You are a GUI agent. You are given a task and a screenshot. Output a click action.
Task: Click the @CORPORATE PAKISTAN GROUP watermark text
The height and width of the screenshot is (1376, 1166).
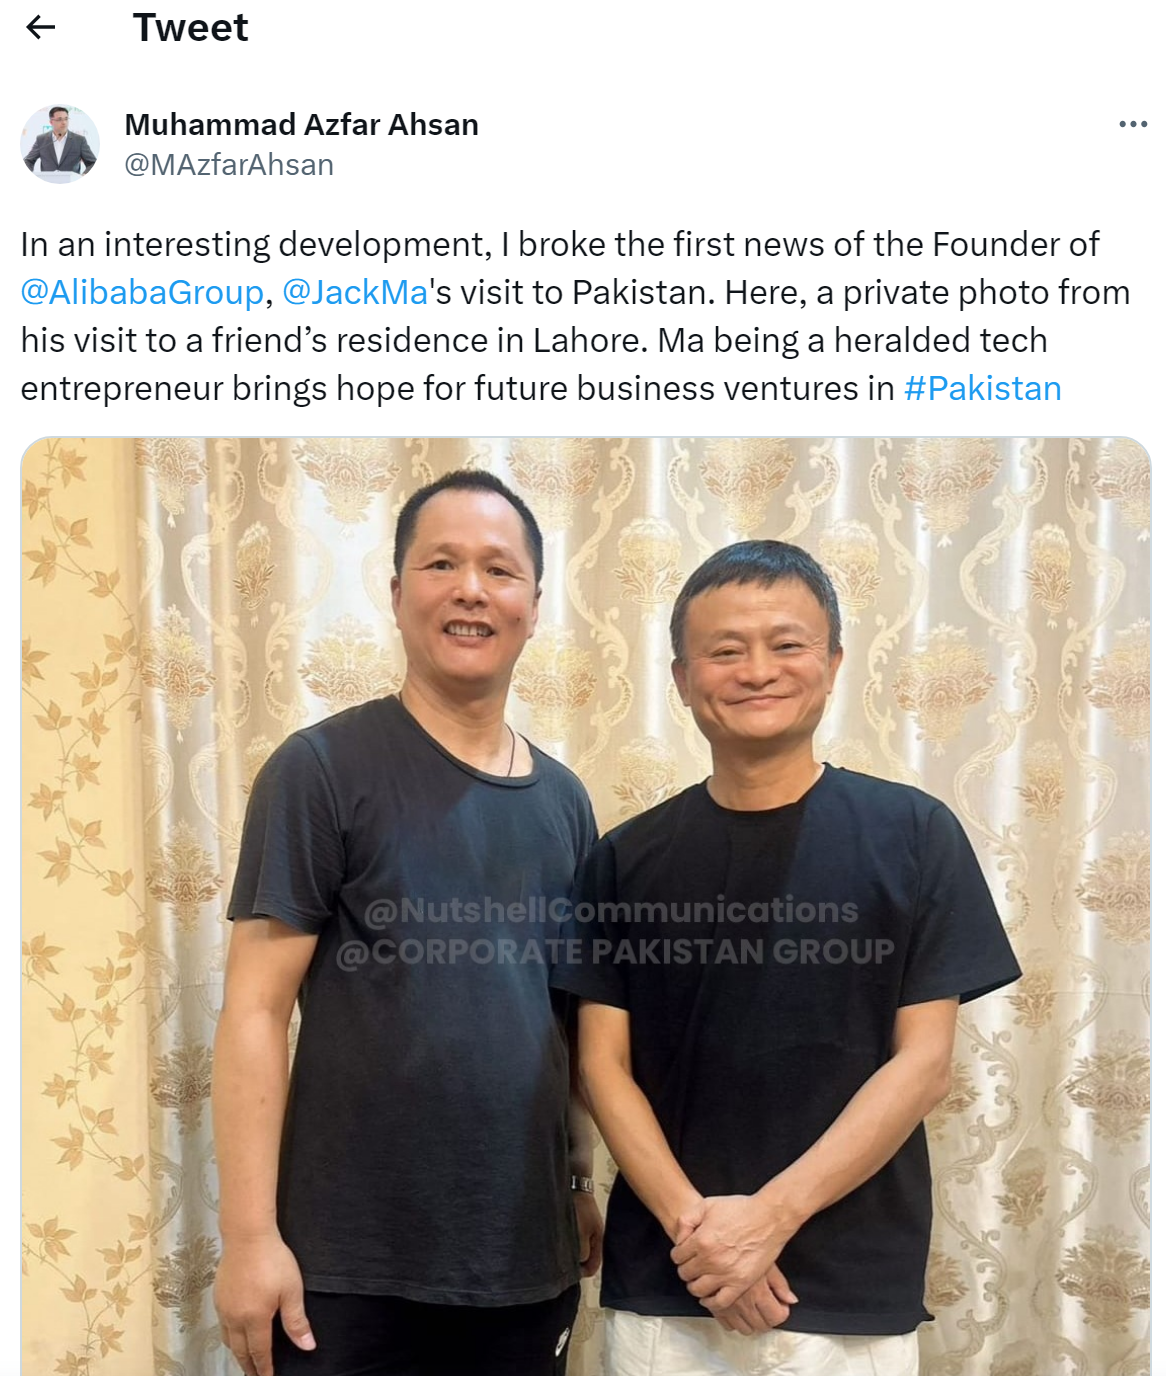[x=614, y=951]
